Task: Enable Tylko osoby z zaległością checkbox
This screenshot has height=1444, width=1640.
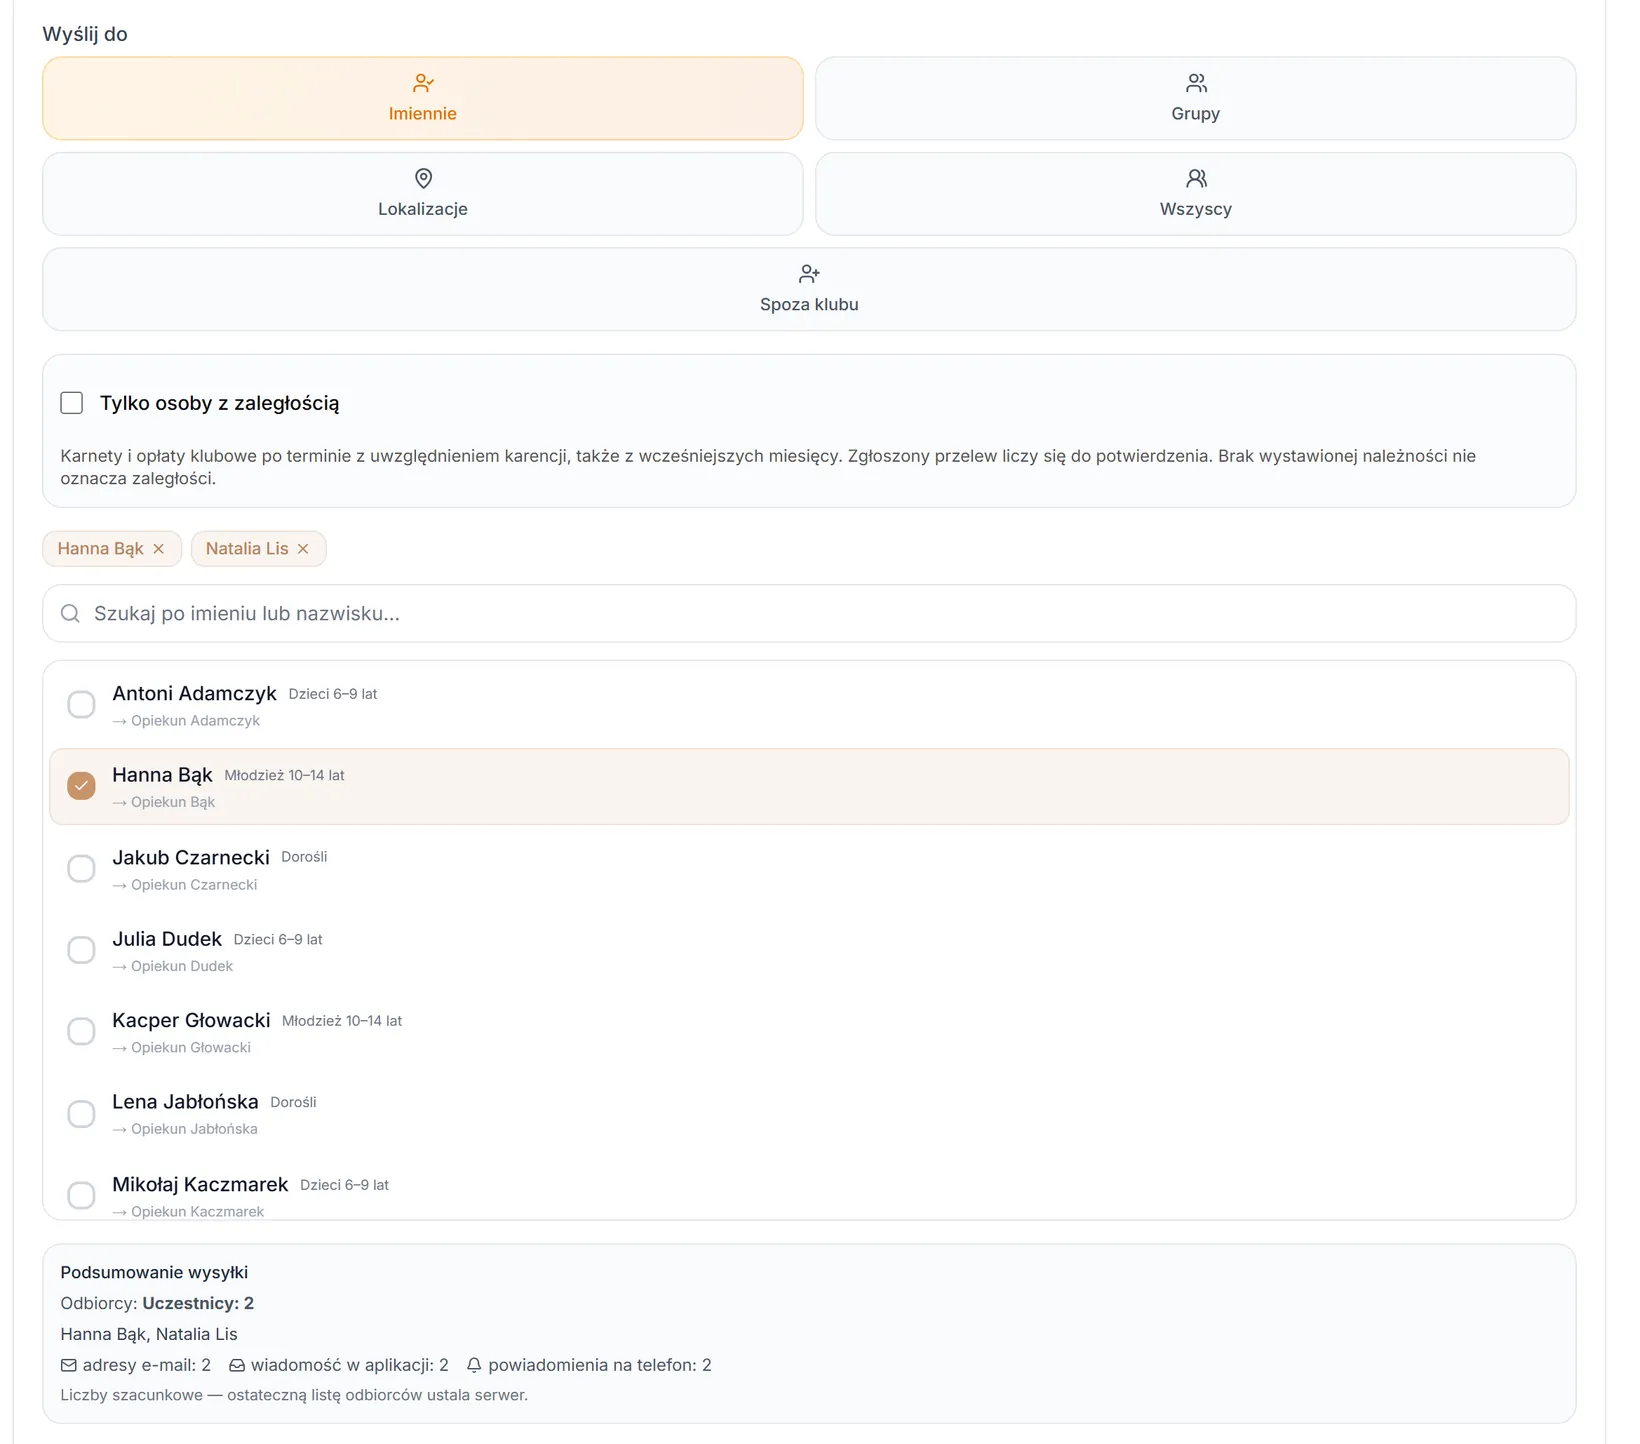Action: tap(72, 403)
